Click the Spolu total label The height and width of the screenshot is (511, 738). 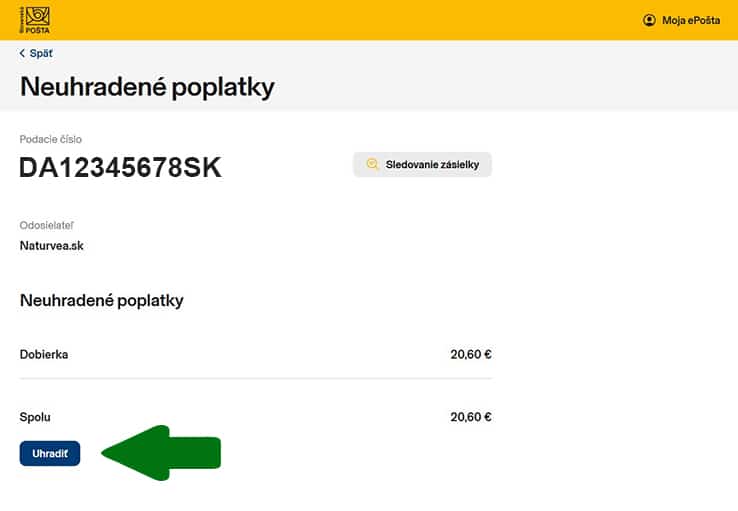35,417
